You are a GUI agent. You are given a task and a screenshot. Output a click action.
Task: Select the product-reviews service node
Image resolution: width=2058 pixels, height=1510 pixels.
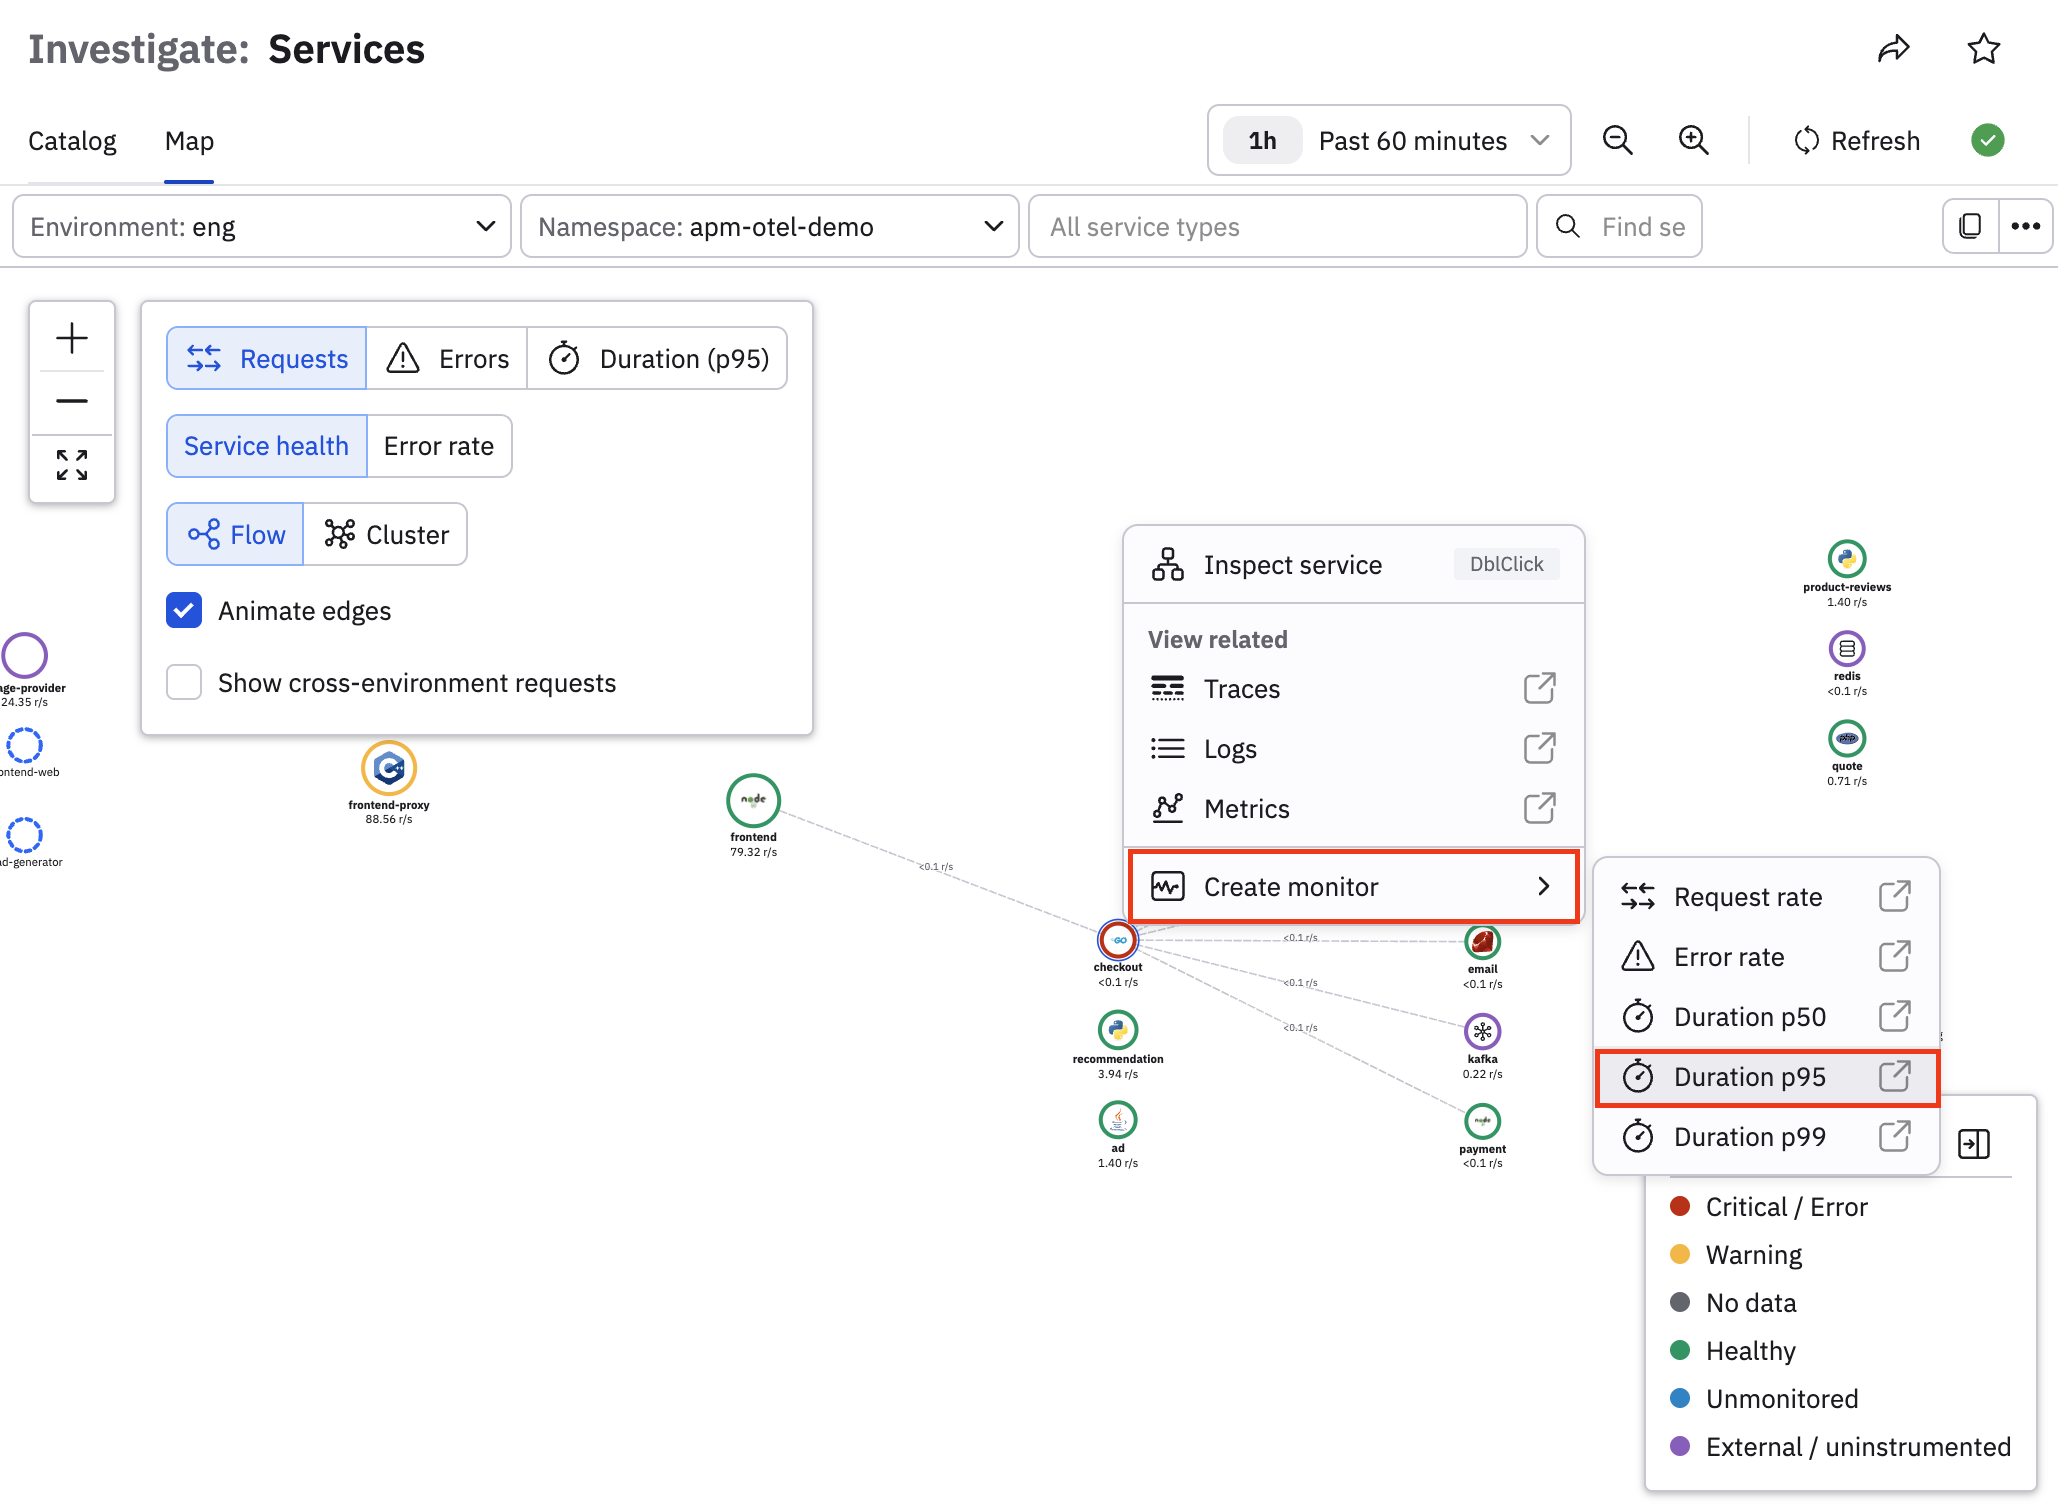tap(1847, 559)
